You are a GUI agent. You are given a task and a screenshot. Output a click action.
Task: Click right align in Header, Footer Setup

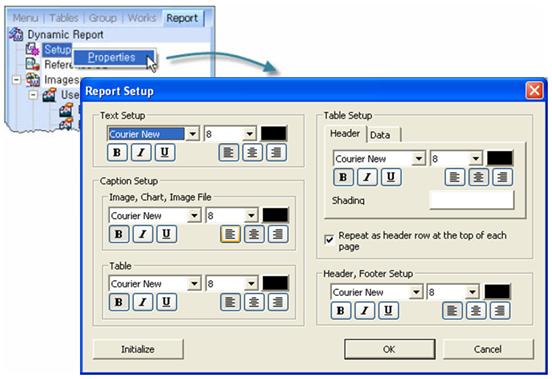[500, 311]
